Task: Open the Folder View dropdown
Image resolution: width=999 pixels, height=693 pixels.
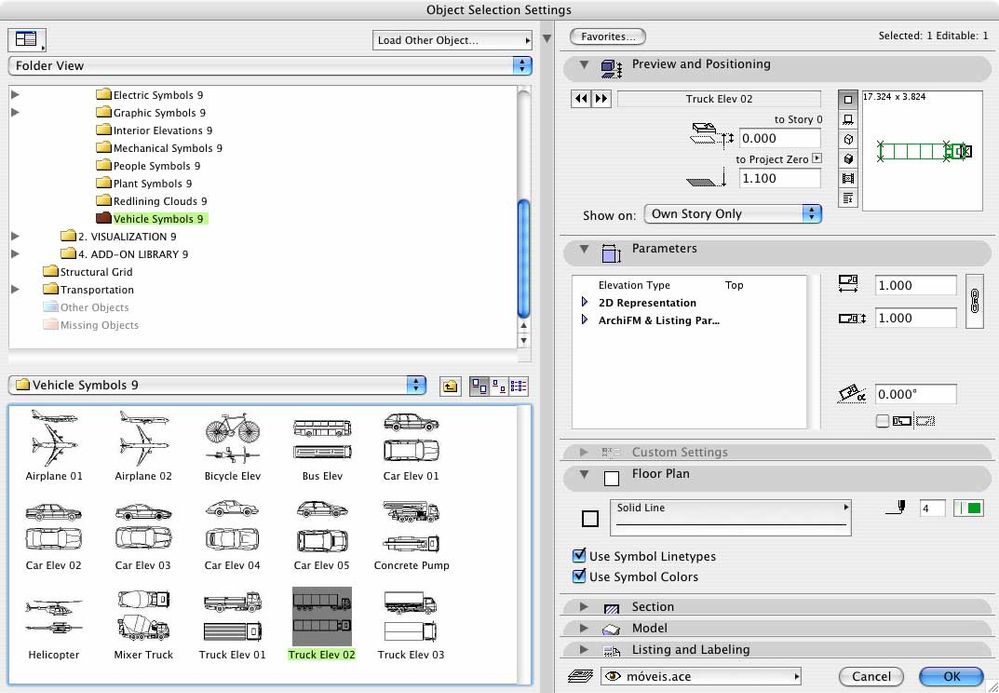Action: click(x=269, y=66)
